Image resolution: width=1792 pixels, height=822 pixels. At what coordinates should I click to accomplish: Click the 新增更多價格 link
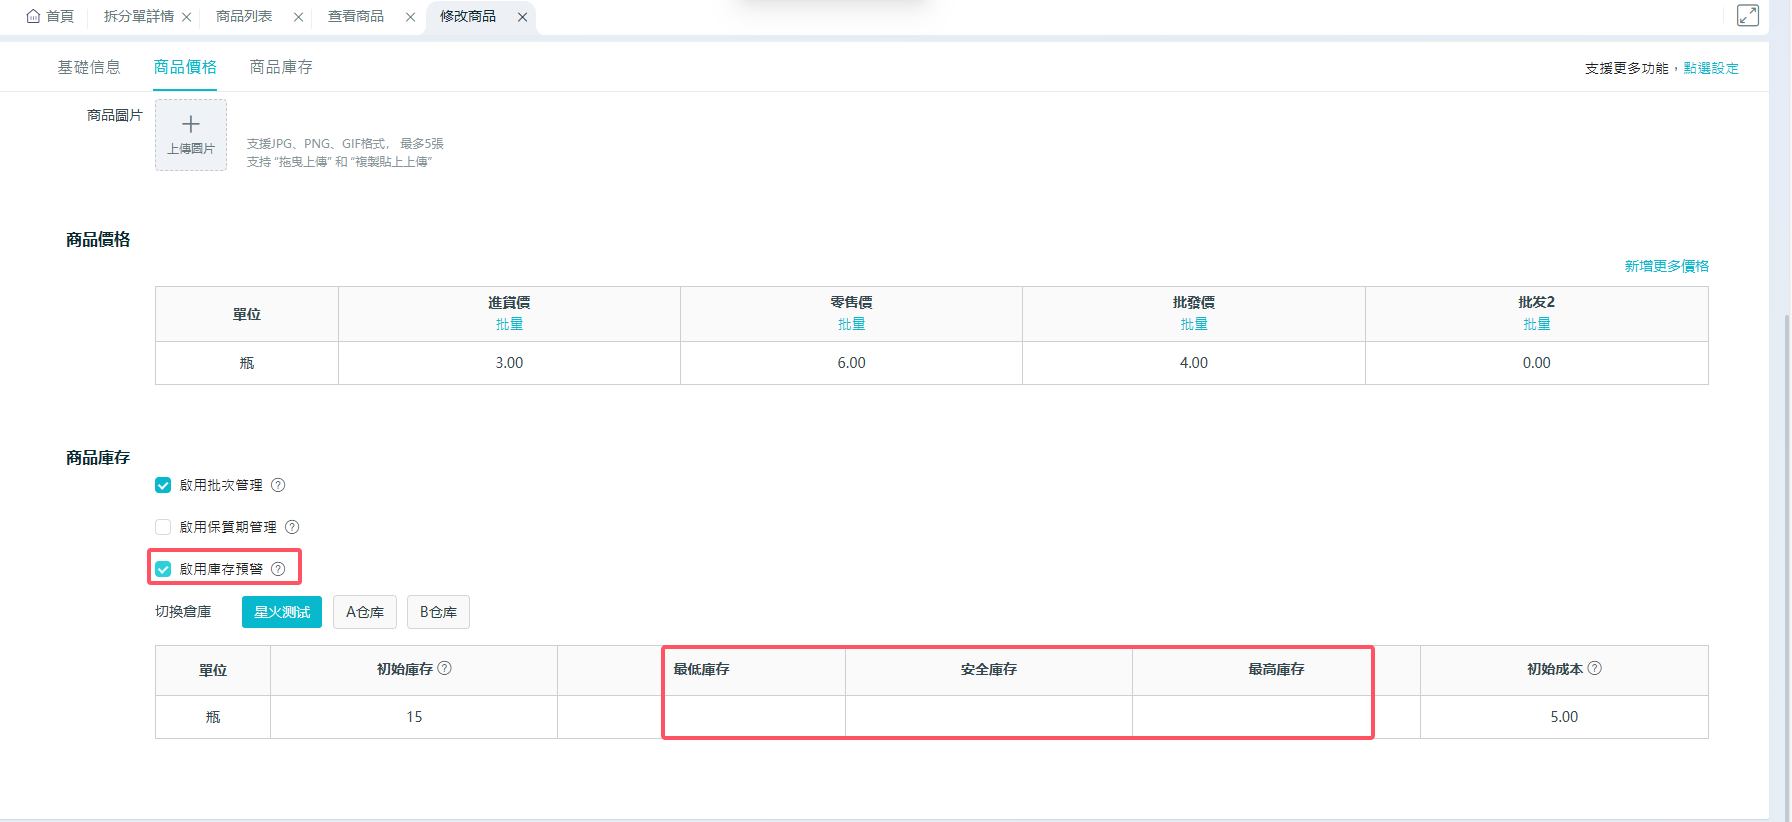(1666, 266)
